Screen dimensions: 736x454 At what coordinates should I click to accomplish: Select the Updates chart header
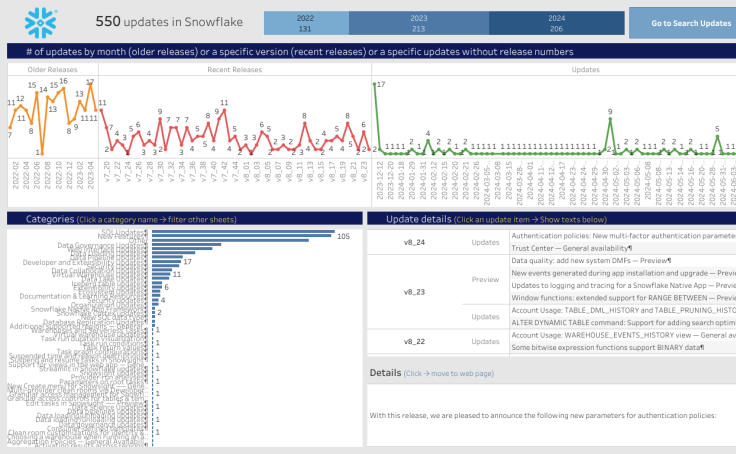pyautogui.click(x=585, y=69)
